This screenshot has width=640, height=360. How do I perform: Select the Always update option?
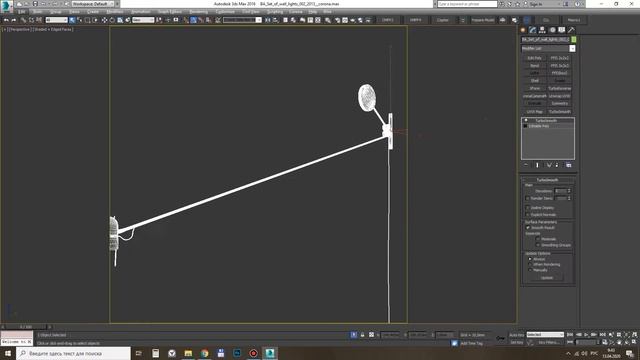click(x=530, y=259)
